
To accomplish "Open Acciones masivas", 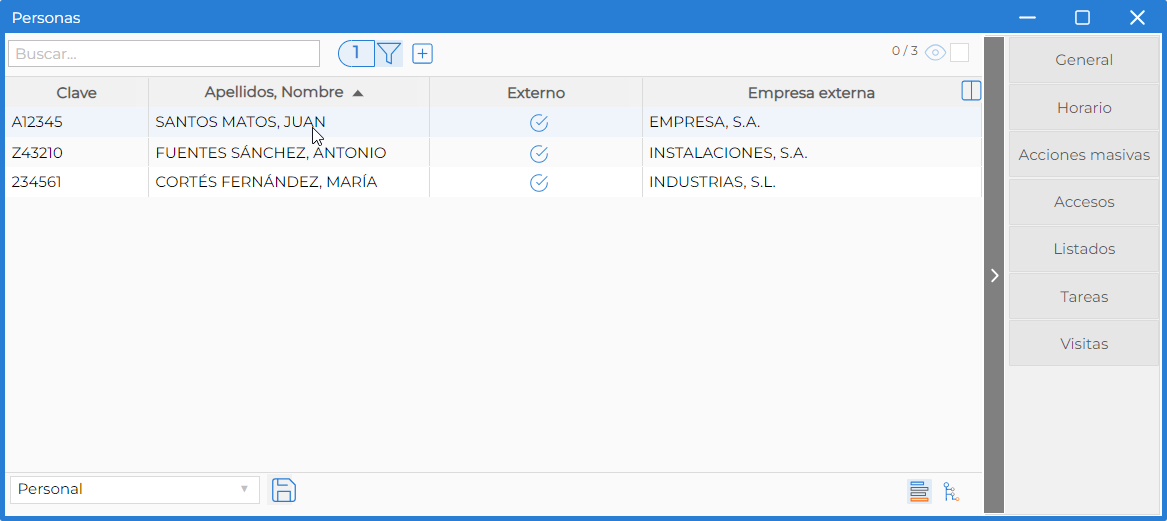I will tap(1084, 155).
